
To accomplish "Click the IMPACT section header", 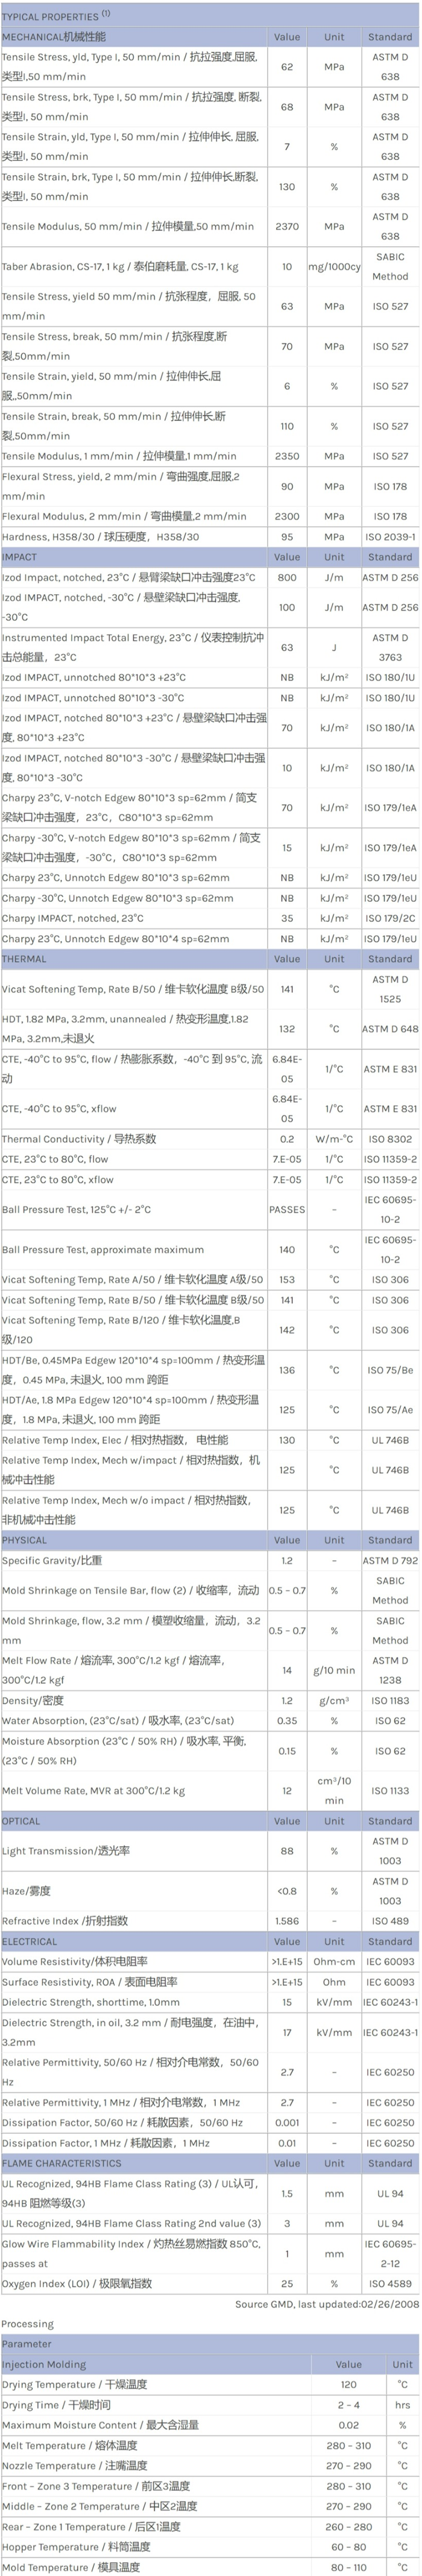I will tap(20, 557).
